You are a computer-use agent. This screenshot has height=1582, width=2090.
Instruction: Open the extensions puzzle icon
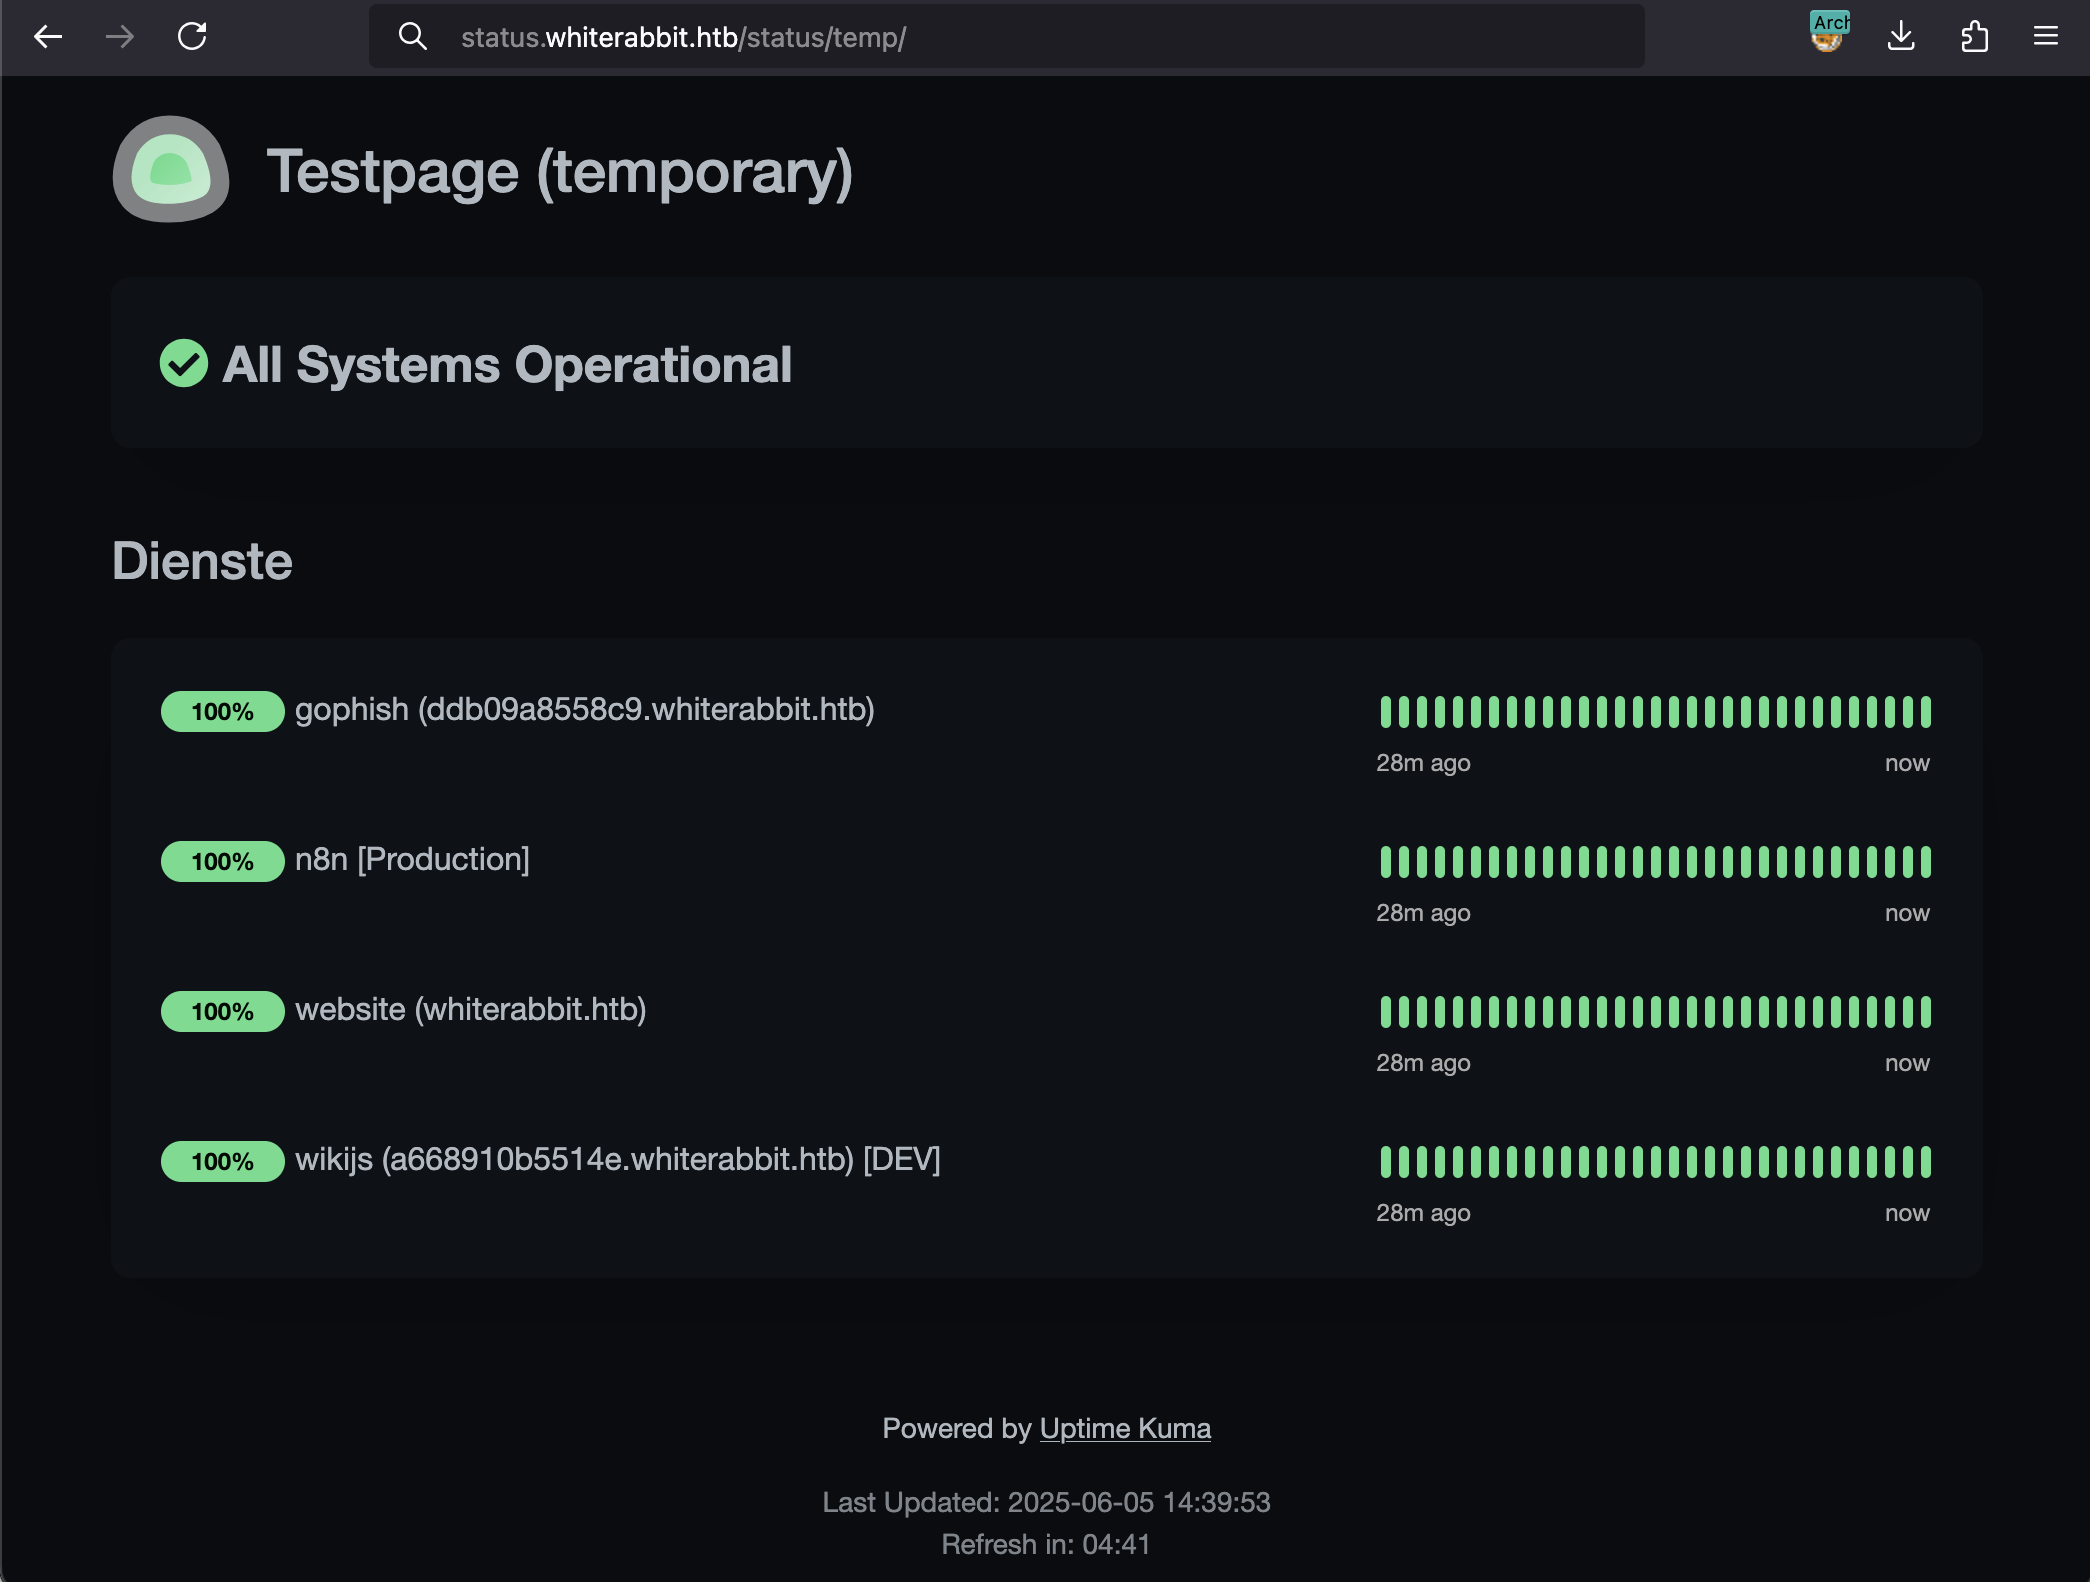tap(1974, 37)
